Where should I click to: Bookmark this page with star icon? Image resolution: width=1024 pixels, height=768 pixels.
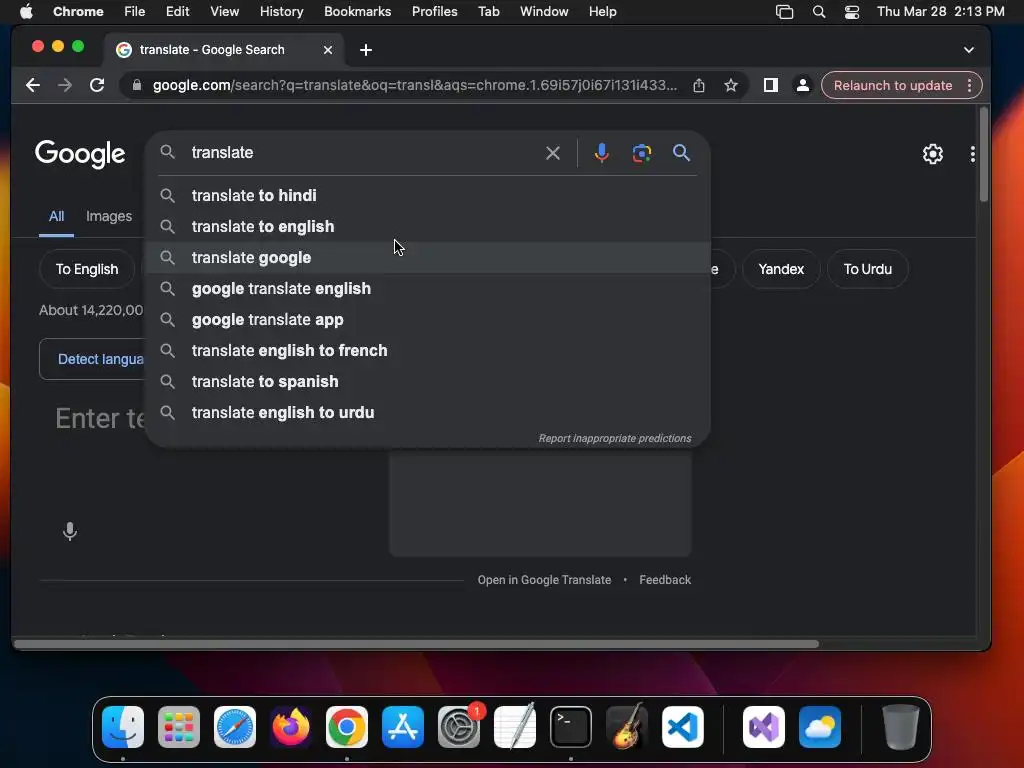[x=731, y=85]
